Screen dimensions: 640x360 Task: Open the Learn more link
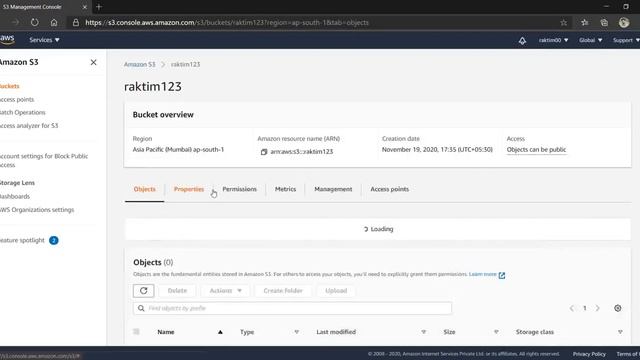[x=482, y=274]
